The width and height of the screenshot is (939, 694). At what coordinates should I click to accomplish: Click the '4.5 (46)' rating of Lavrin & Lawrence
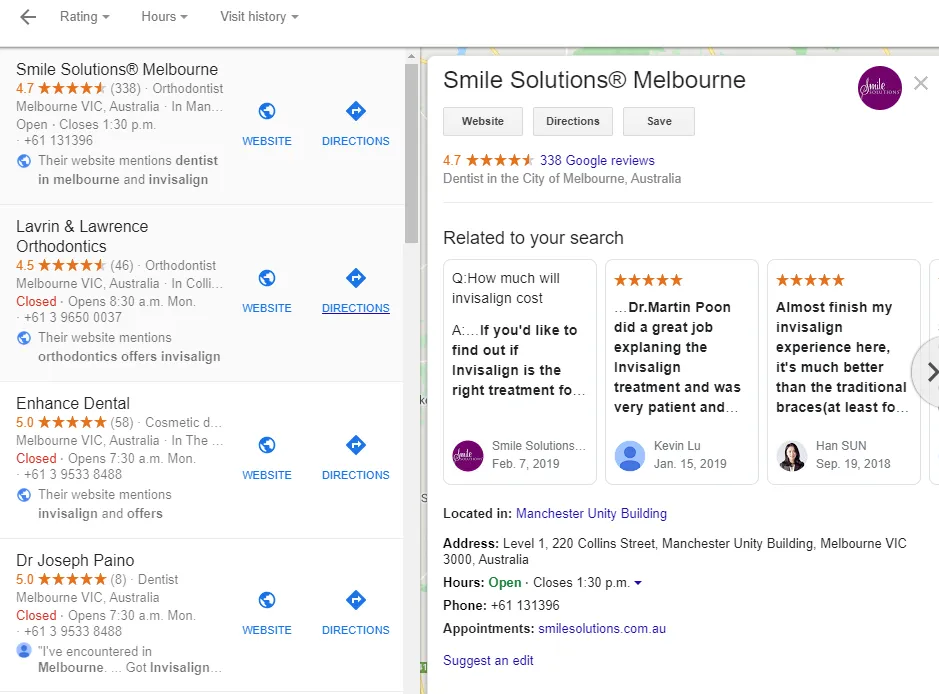point(75,266)
